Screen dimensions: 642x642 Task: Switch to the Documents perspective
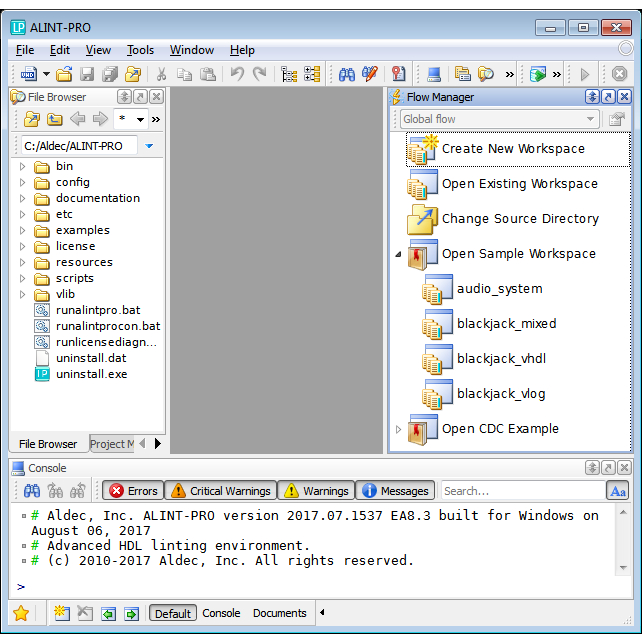click(x=280, y=613)
